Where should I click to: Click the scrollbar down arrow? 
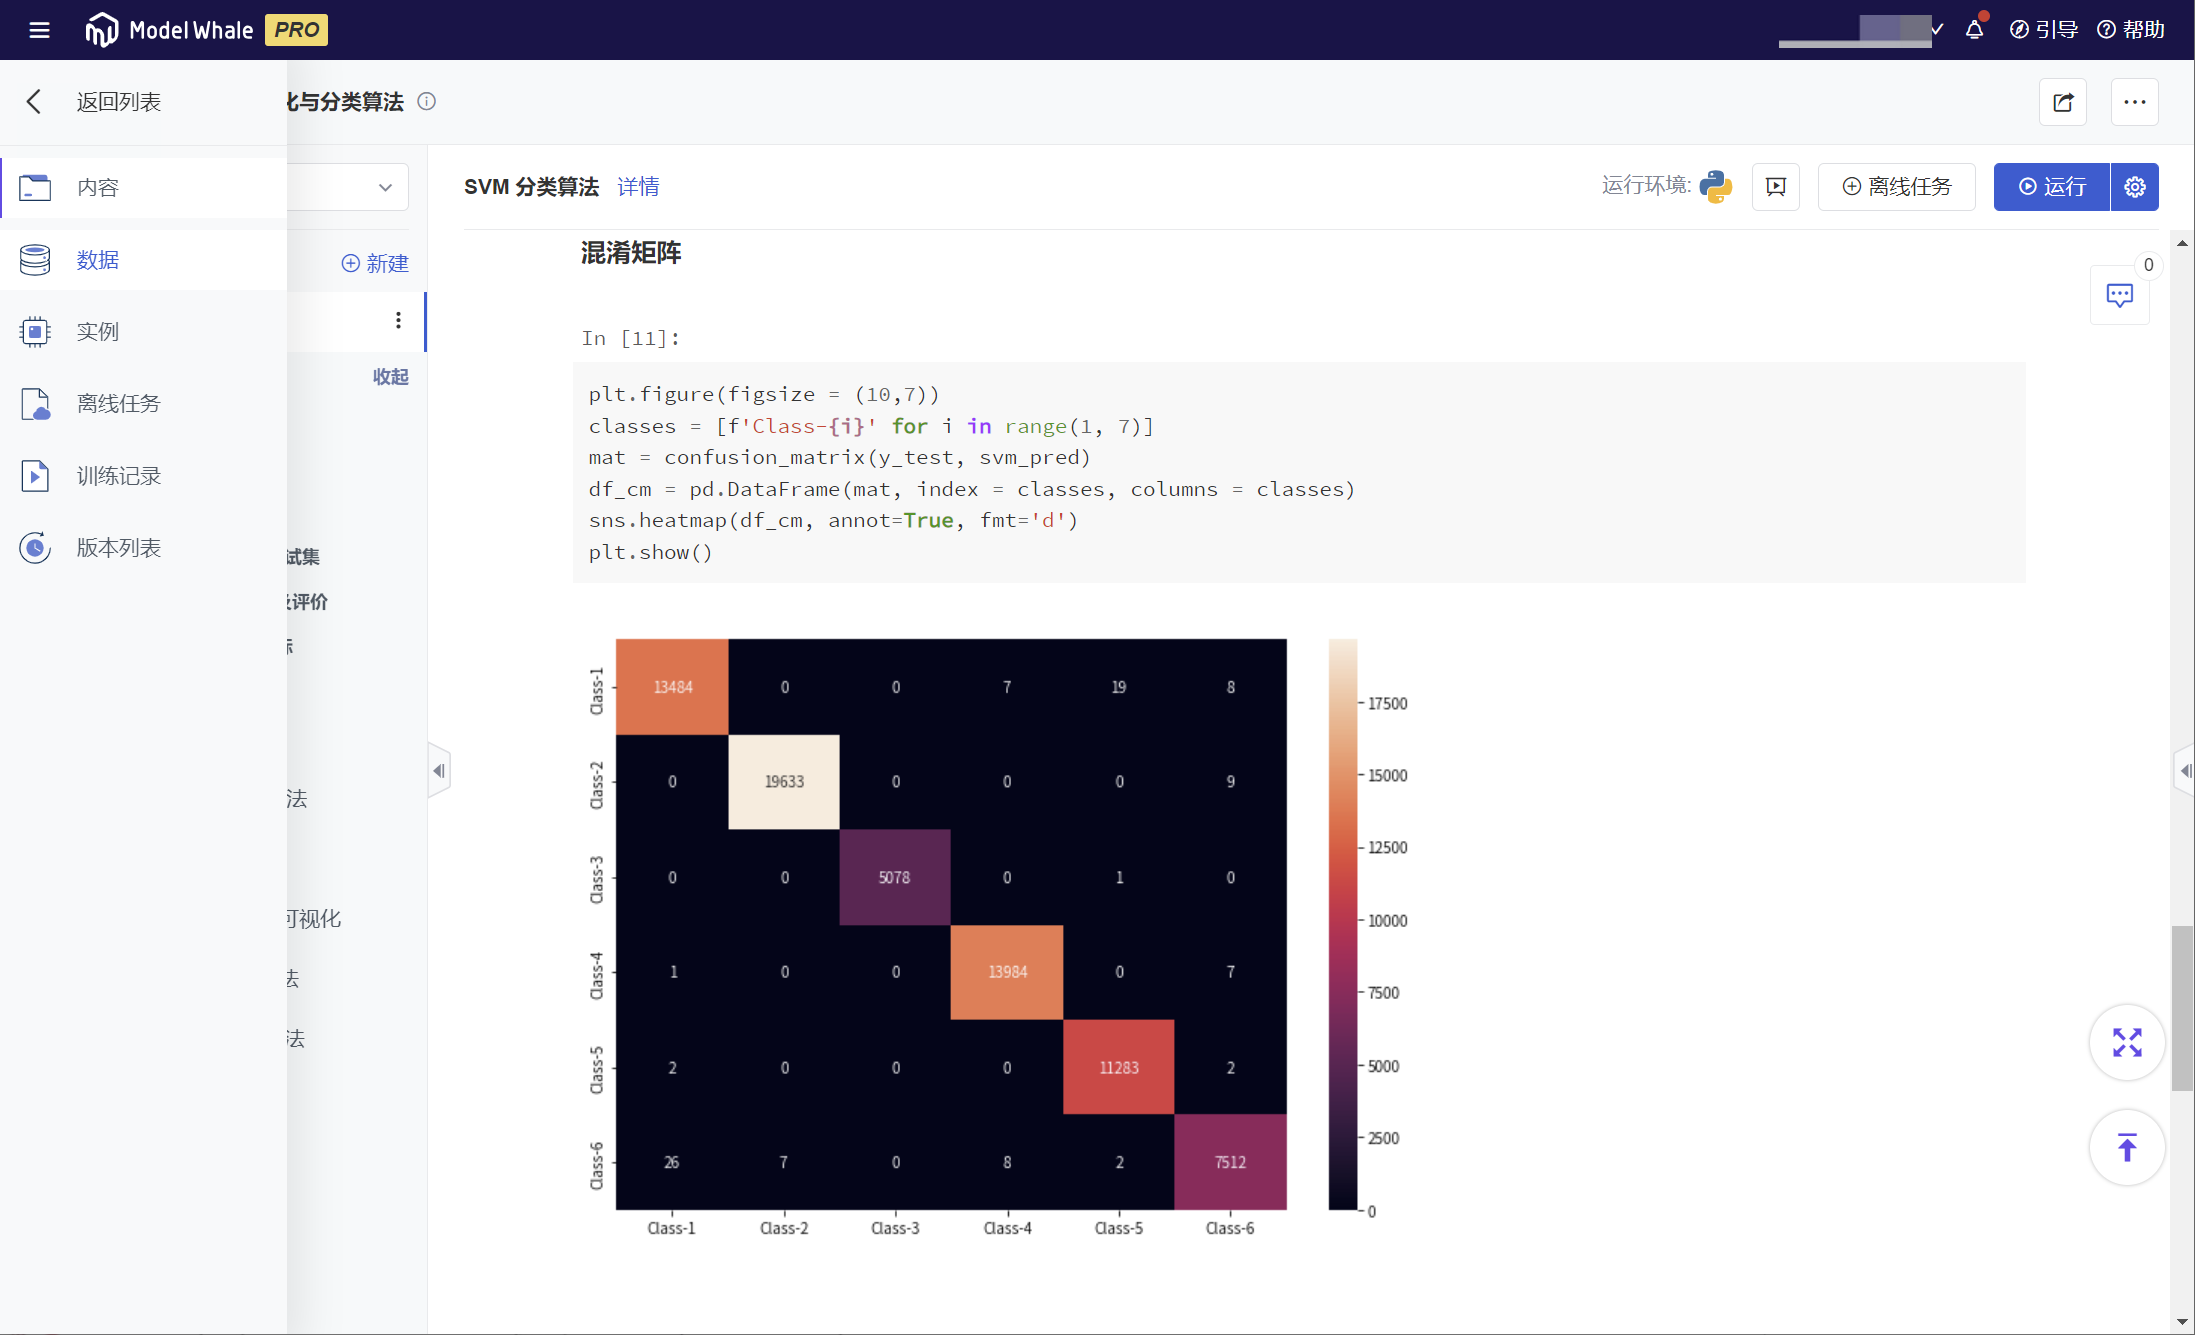click(2182, 1322)
